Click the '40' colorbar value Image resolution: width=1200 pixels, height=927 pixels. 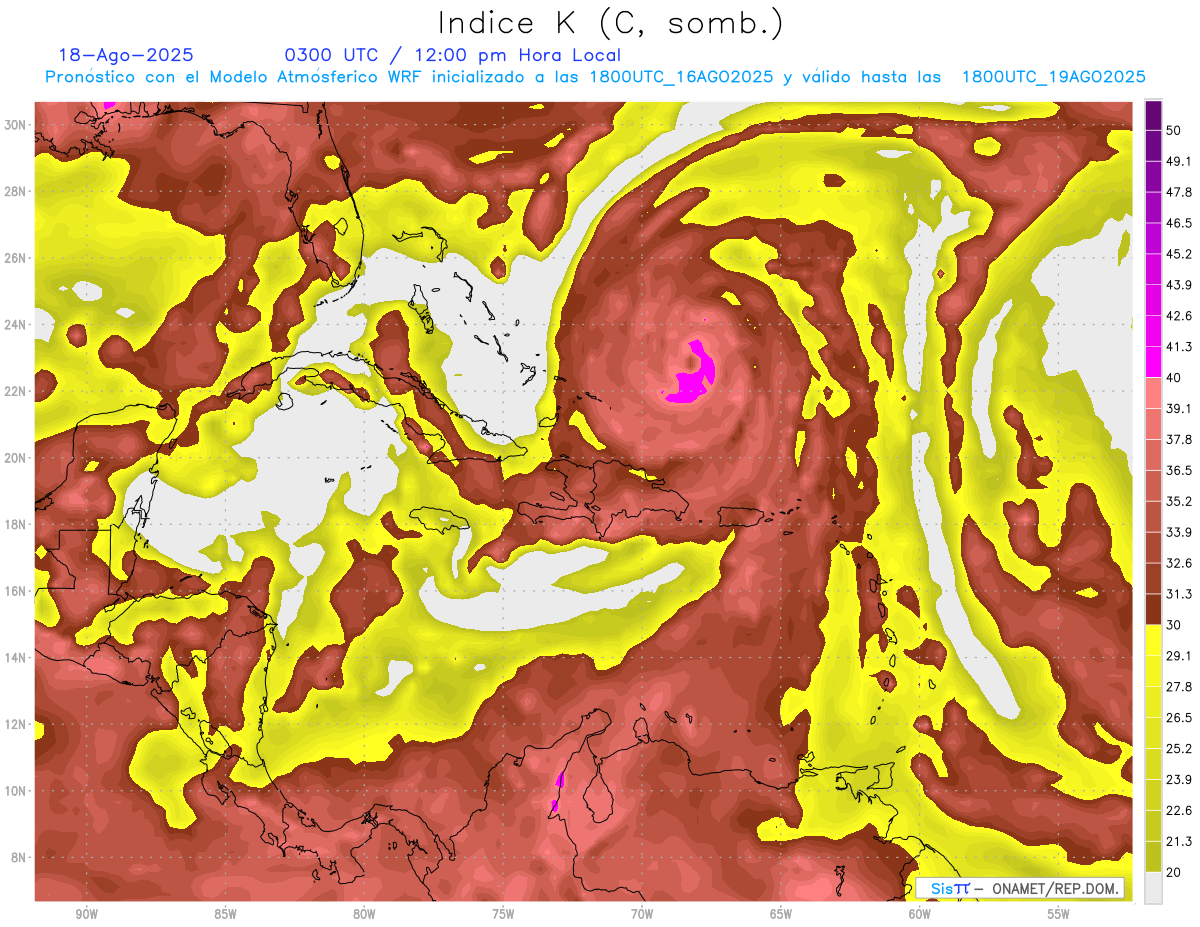pyautogui.click(x=1175, y=378)
